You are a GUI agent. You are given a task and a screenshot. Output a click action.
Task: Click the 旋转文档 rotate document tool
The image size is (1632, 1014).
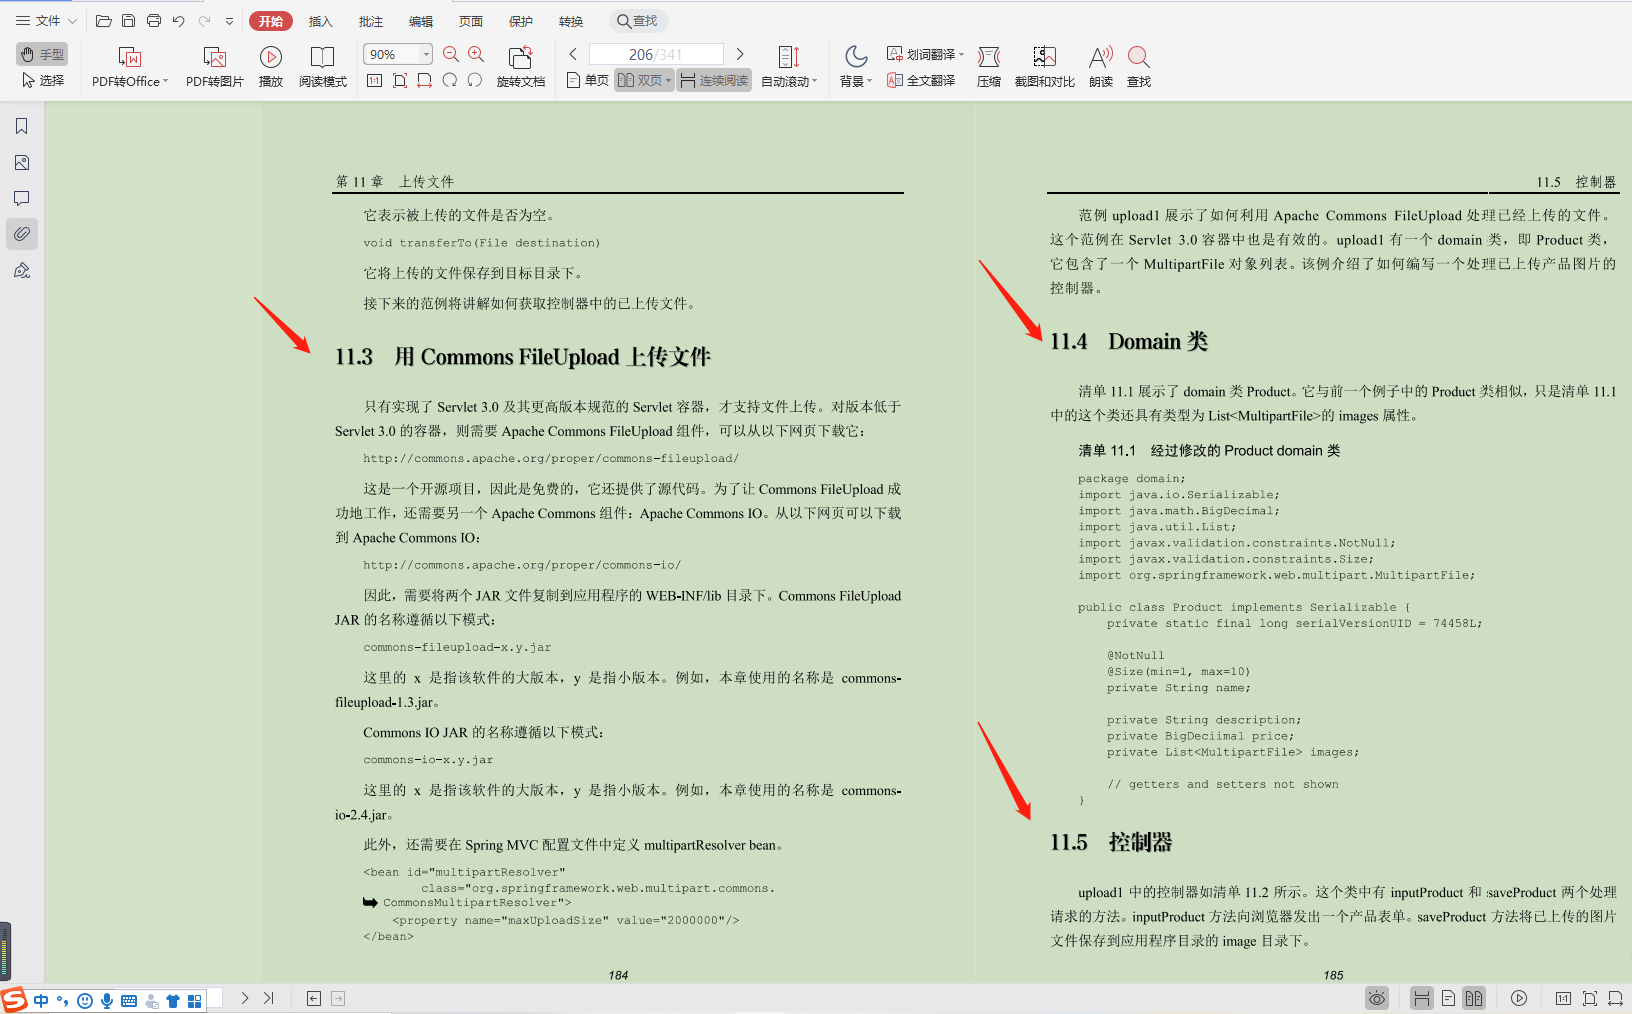tap(521, 67)
